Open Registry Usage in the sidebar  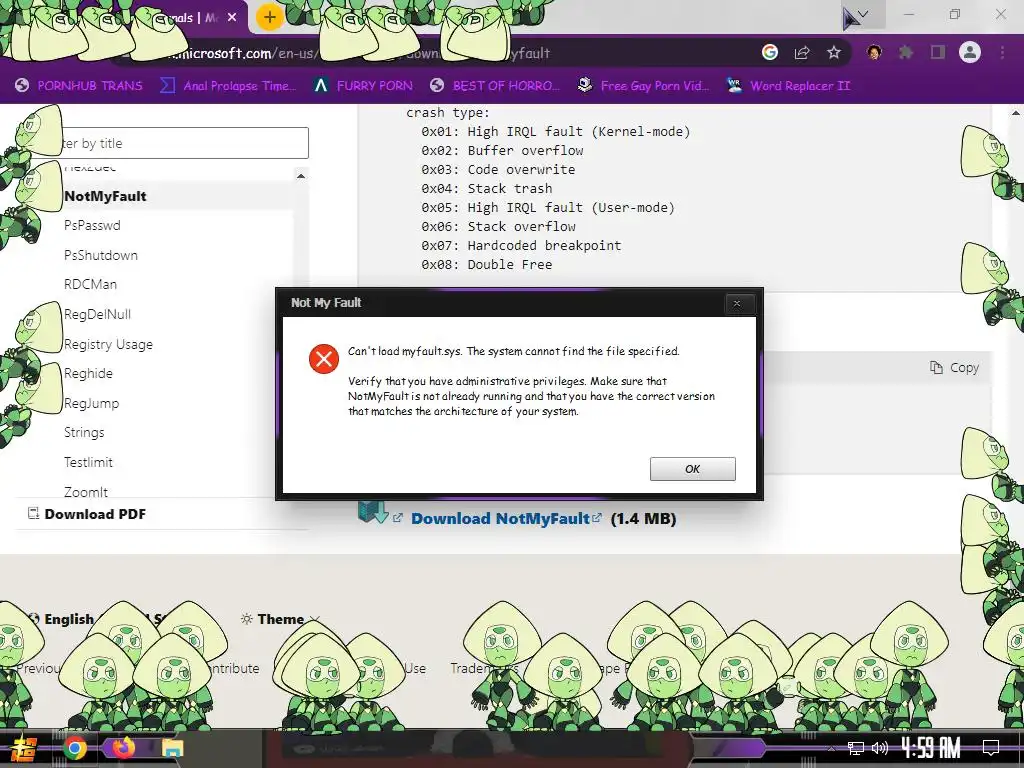[108, 344]
